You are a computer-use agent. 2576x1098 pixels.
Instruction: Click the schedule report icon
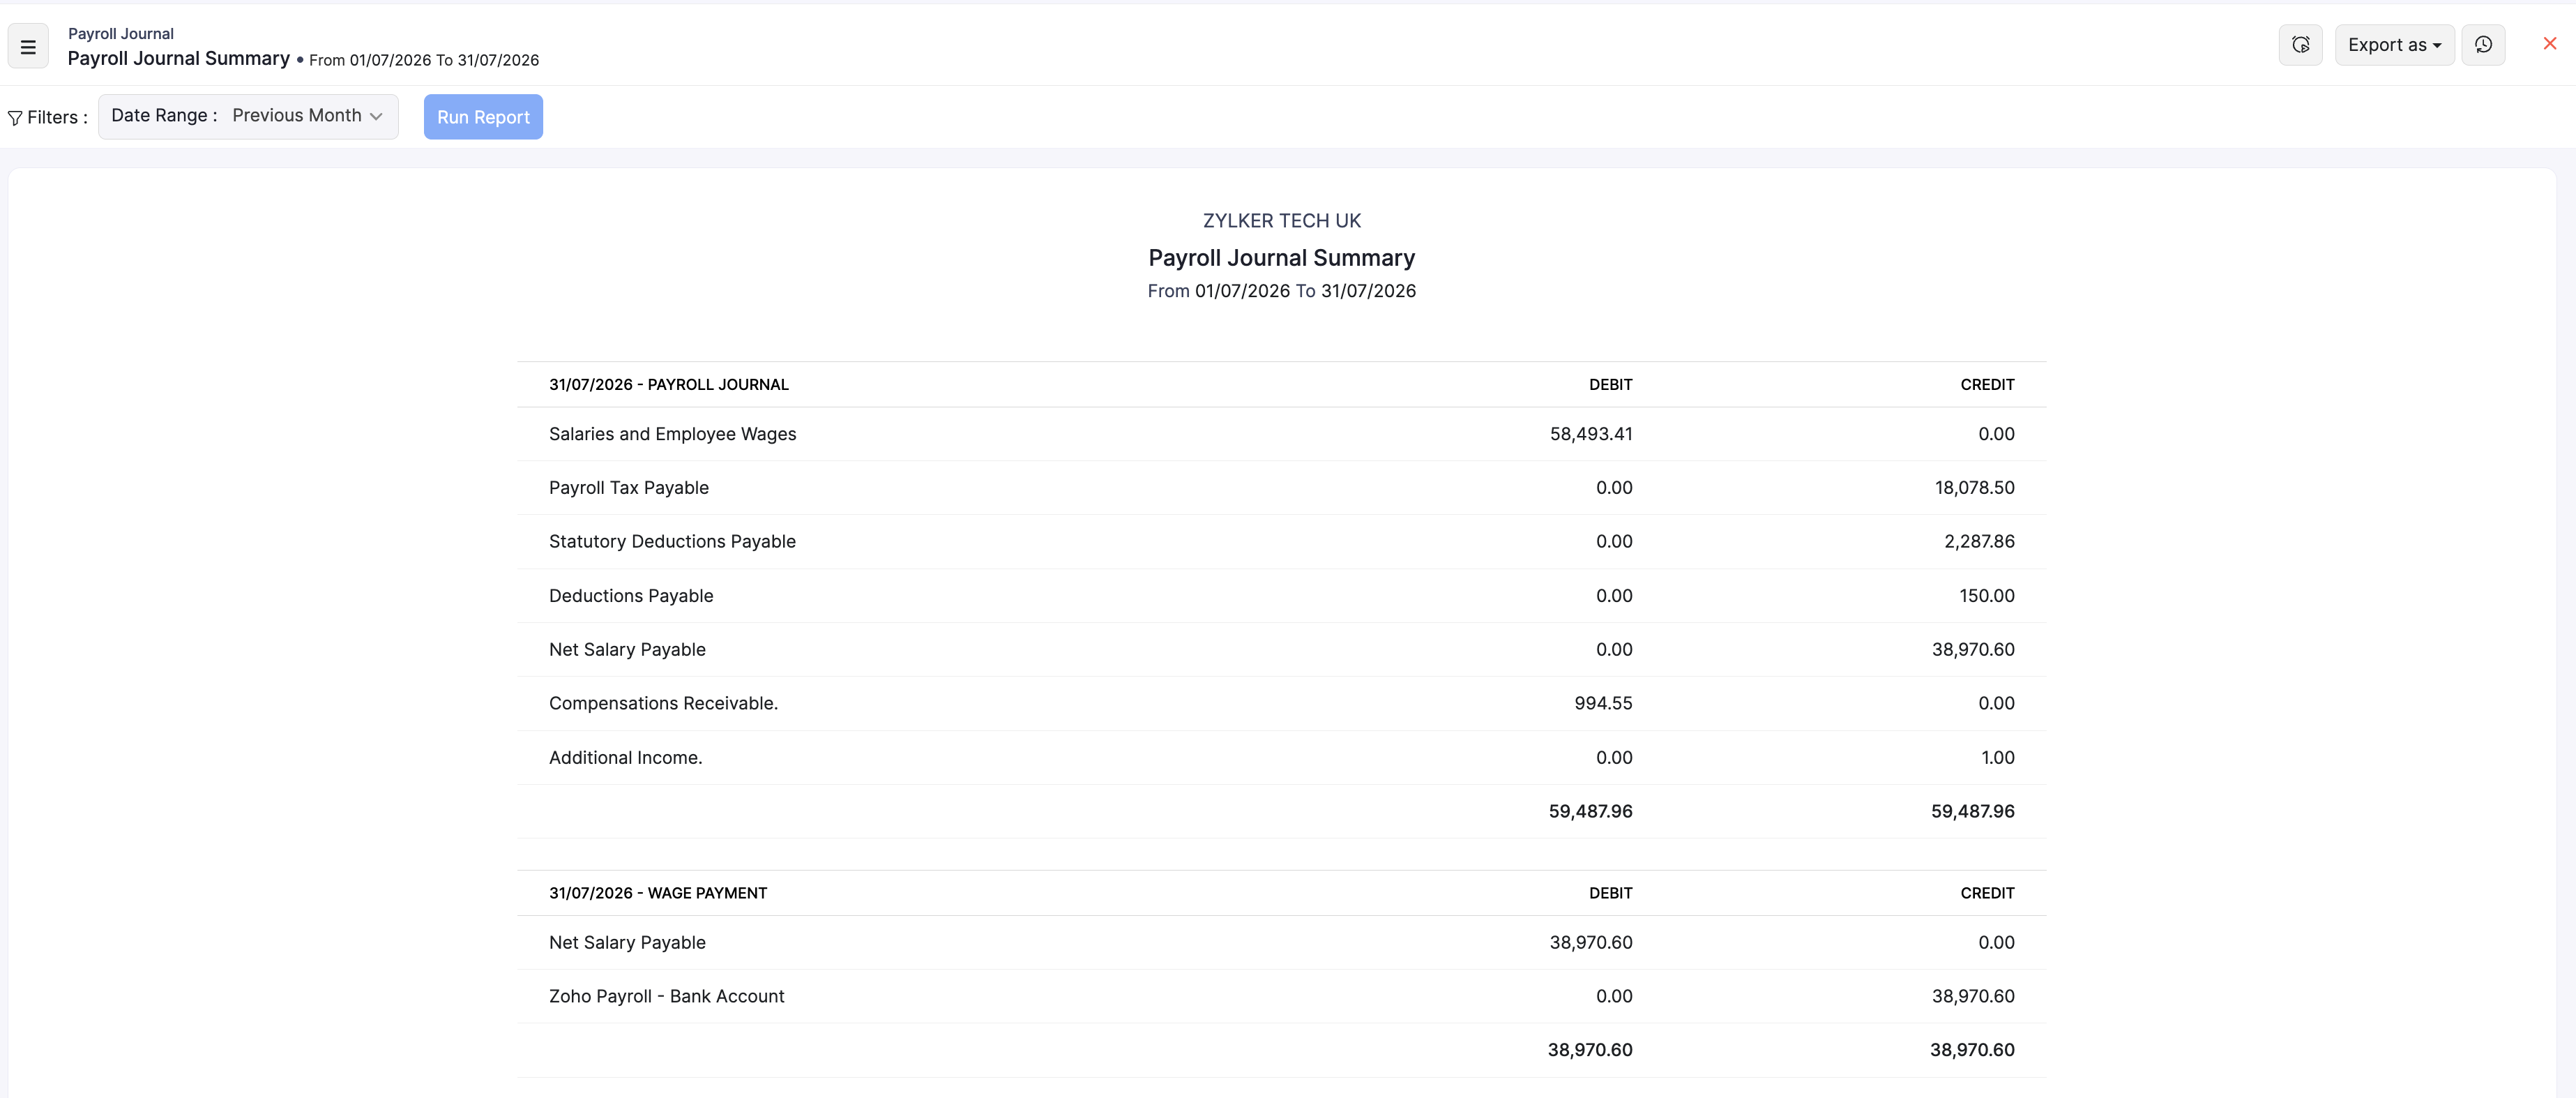(x=2300, y=45)
